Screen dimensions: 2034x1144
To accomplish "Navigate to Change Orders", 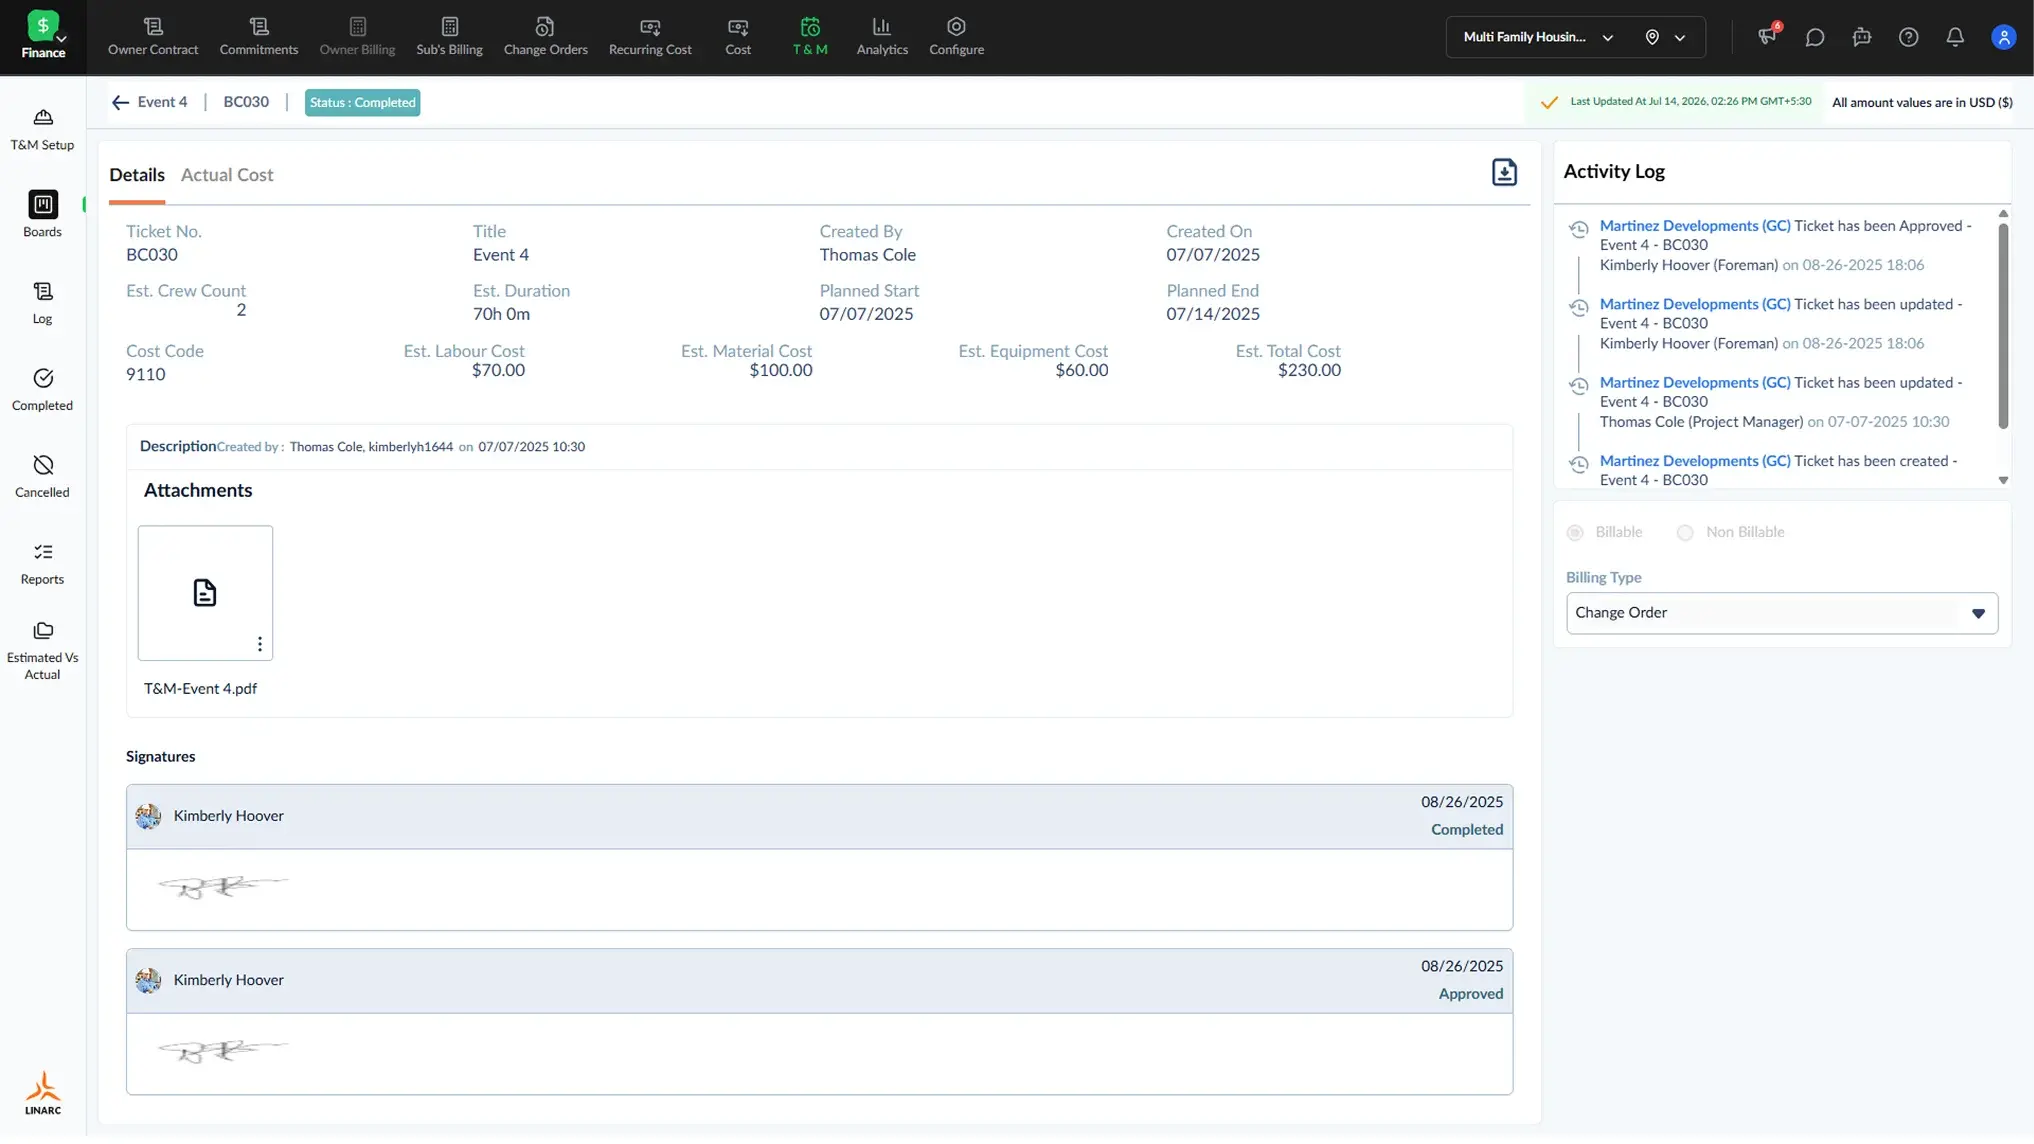I will pyautogui.click(x=545, y=37).
